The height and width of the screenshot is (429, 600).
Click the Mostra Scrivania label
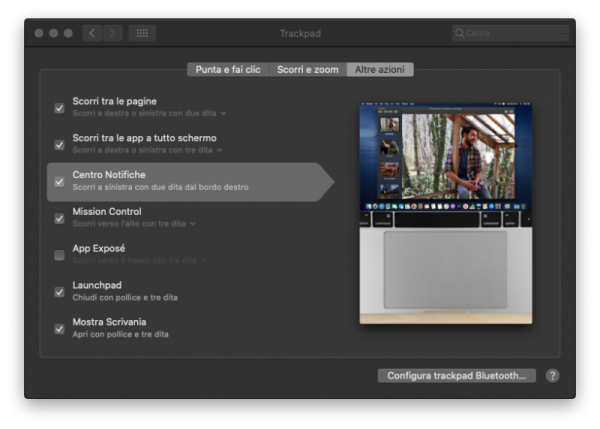pyautogui.click(x=109, y=322)
